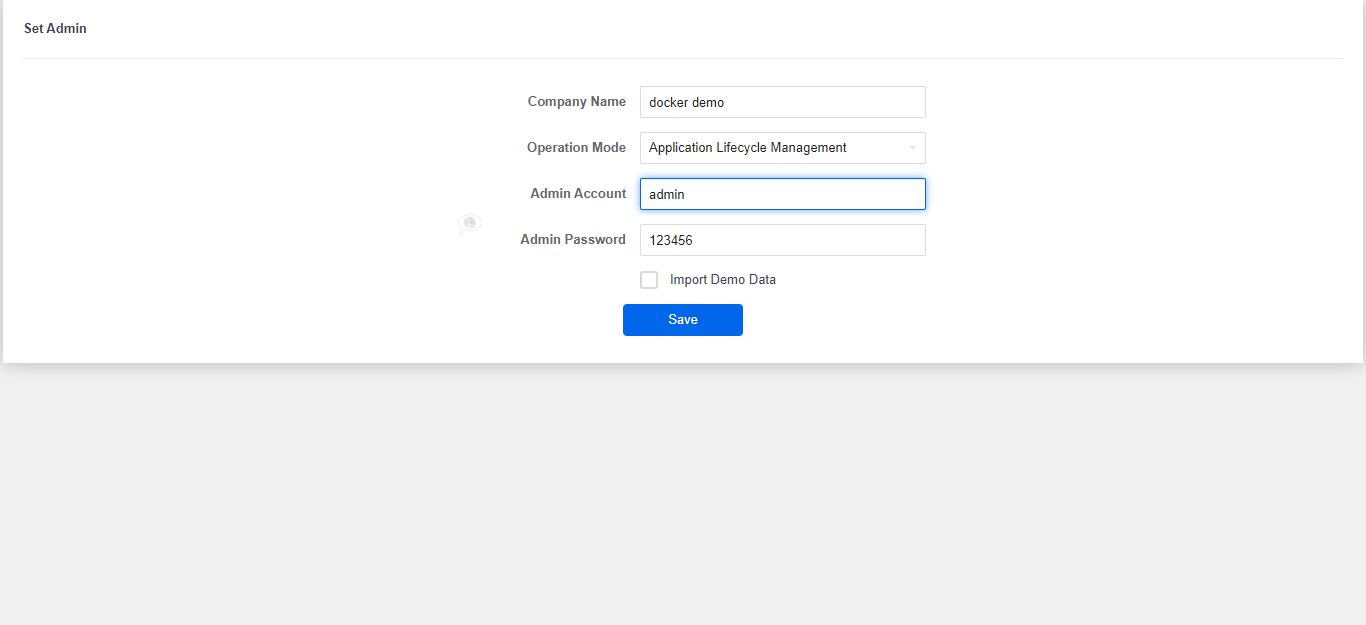Viewport: 1366px width, 625px height.
Task: Click the Import Demo Data label text
Action: pyautogui.click(x=722, y=280)
